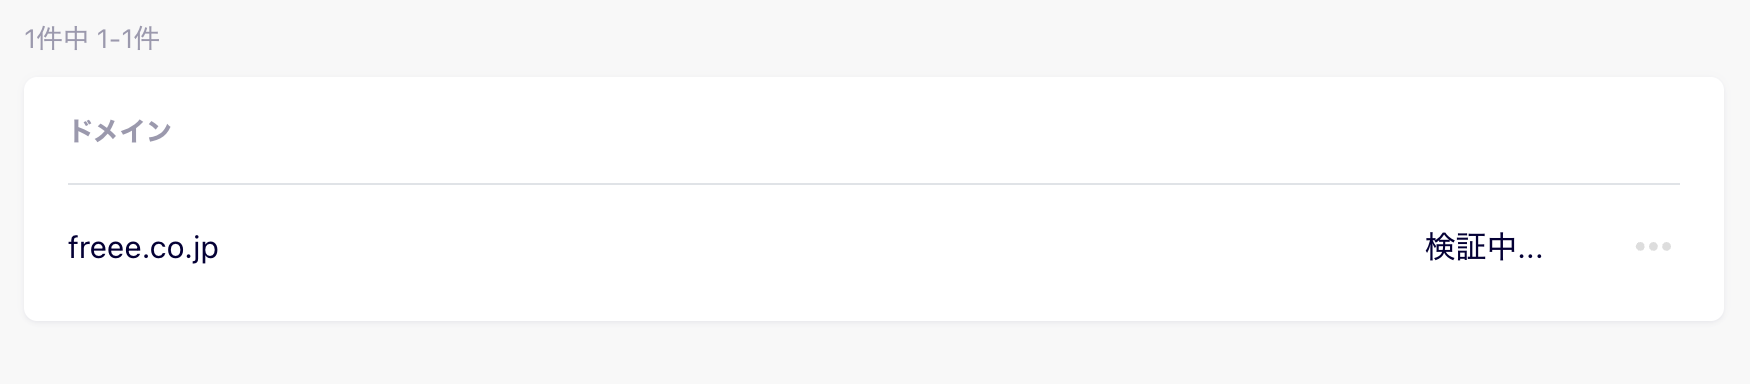The height and width of the screenshot is (384, 1750).
Task: Click pagination summary text 1件中 1-1件
Action: (x=92, y=39)
